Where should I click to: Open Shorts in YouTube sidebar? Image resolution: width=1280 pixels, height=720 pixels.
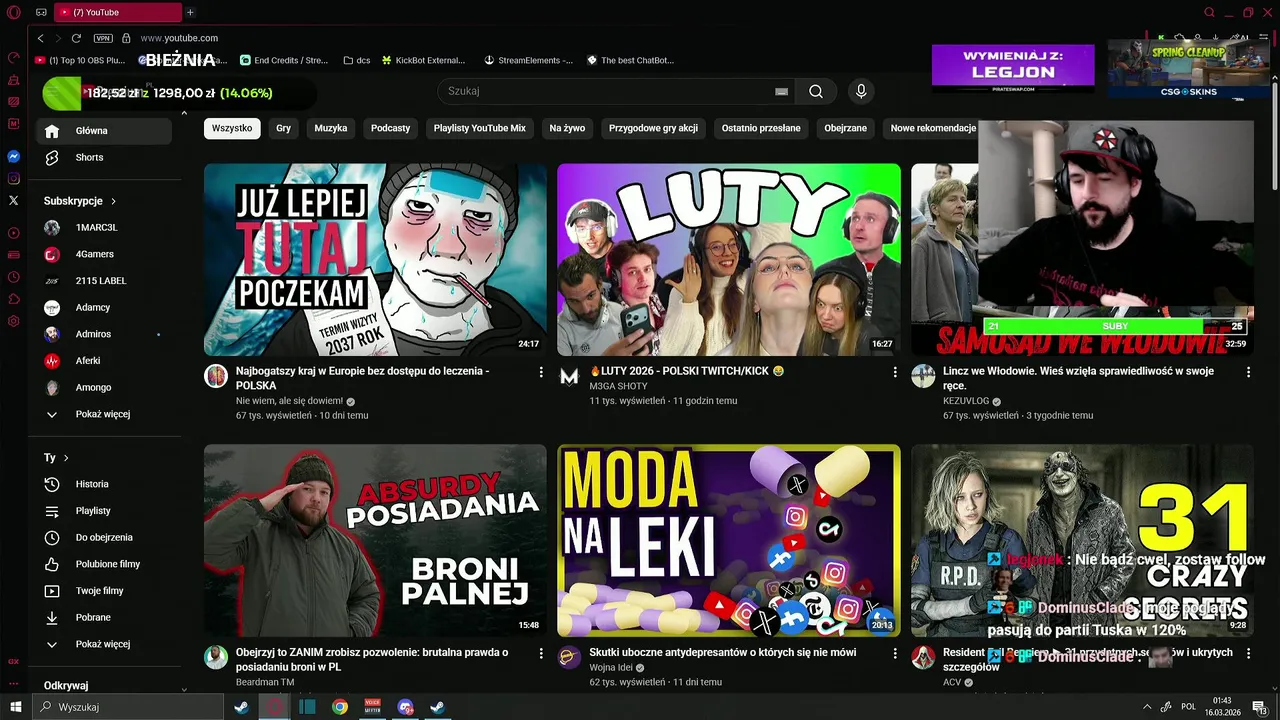coord(104,158)
